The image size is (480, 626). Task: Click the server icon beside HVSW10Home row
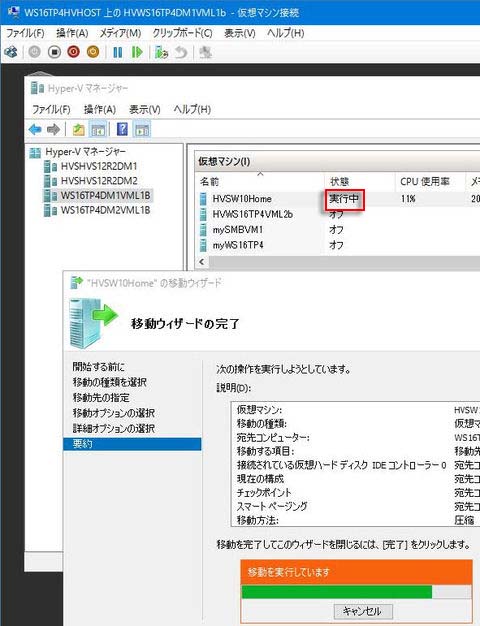(203, 198)
